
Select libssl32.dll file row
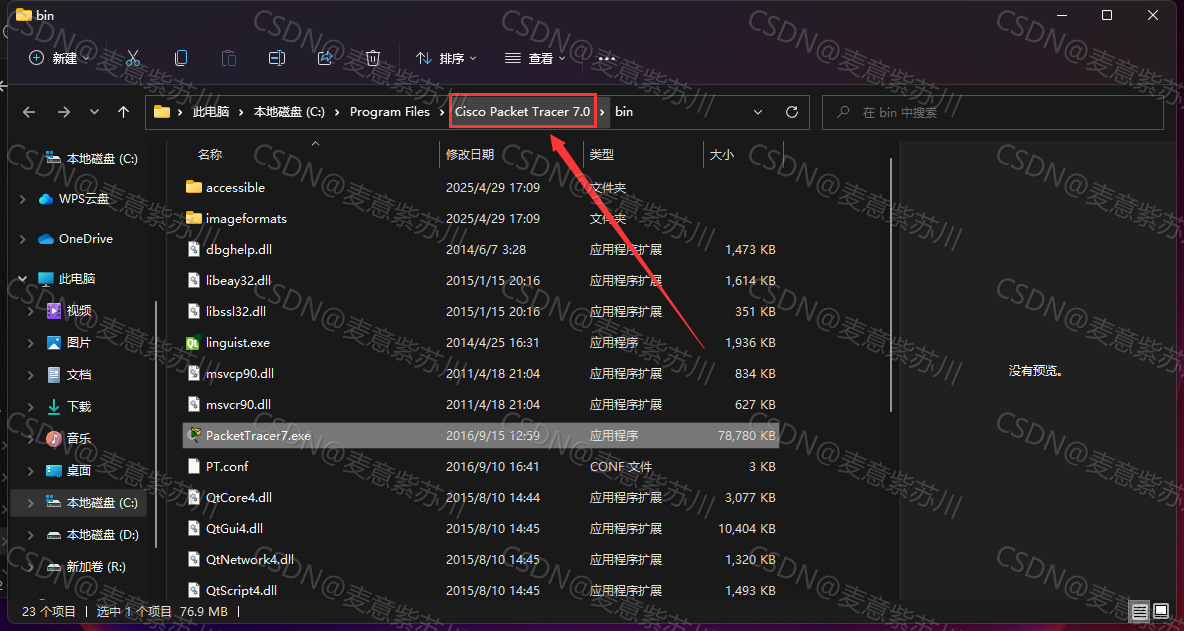(x=481, y=311)
